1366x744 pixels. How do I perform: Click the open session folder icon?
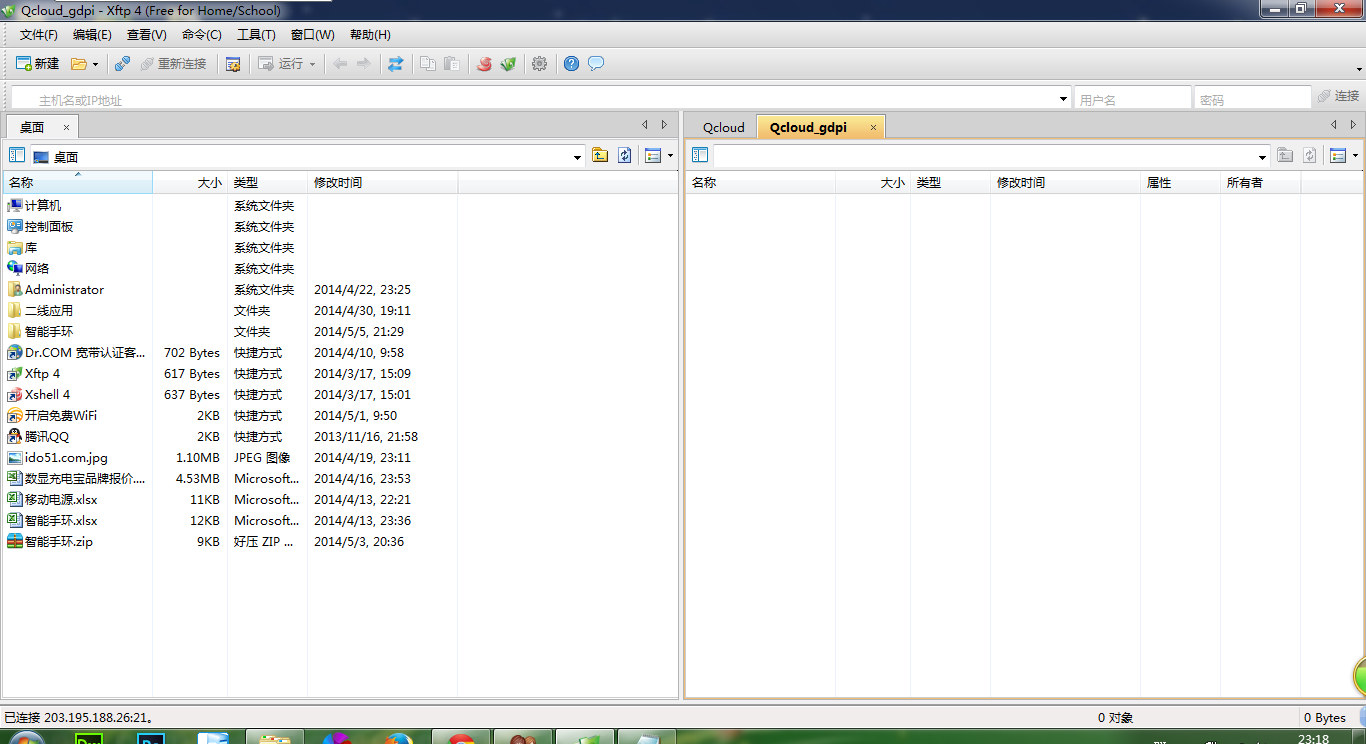(x=78, y=64)
